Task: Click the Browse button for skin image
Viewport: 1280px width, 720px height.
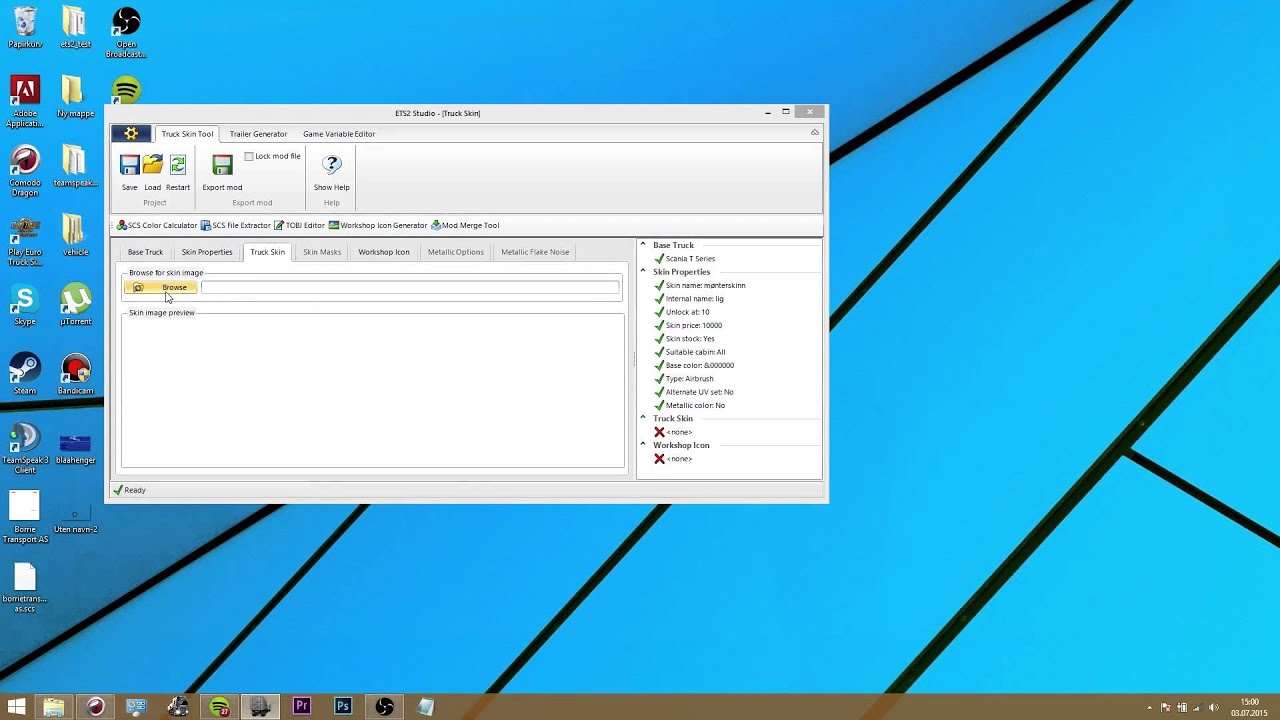Action: [160, 287]
